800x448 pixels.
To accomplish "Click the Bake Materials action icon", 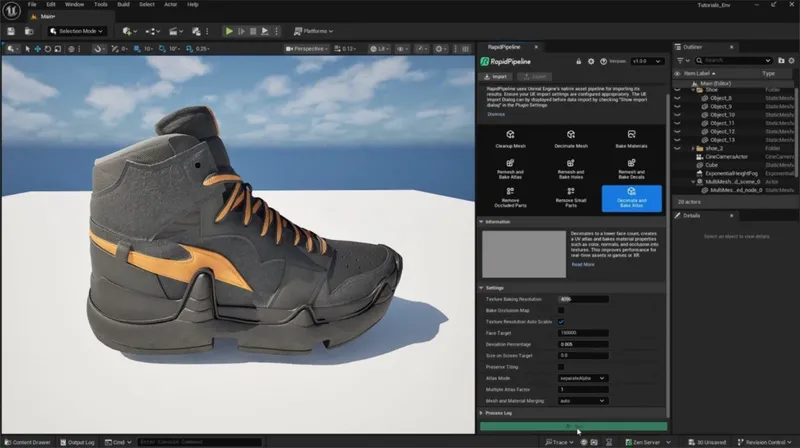I will [631, 134].
